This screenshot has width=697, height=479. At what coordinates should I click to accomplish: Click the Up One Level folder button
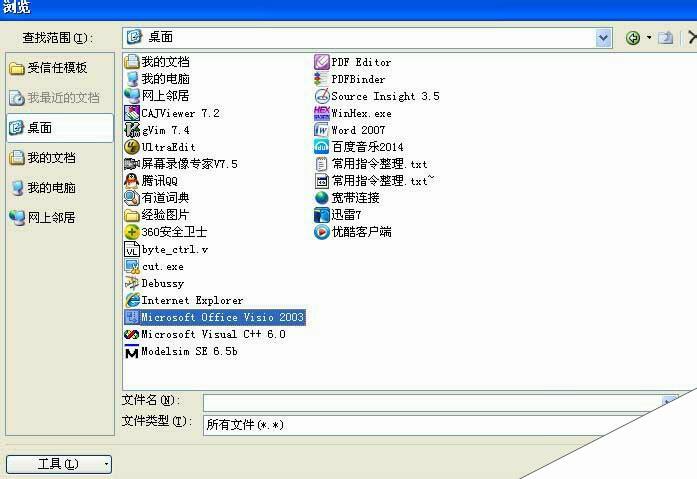[665, 38]
